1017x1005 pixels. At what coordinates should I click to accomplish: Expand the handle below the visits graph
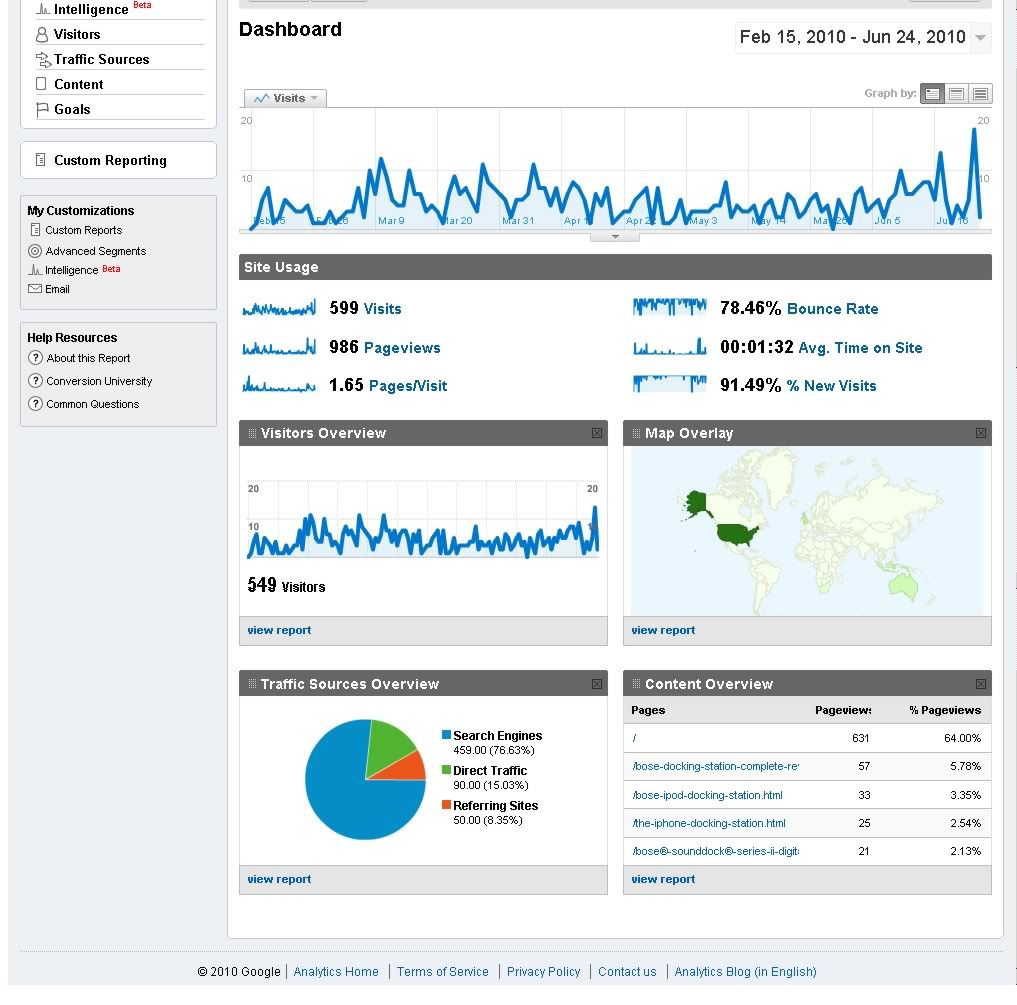pyautogui.click(x=615, y=237)
